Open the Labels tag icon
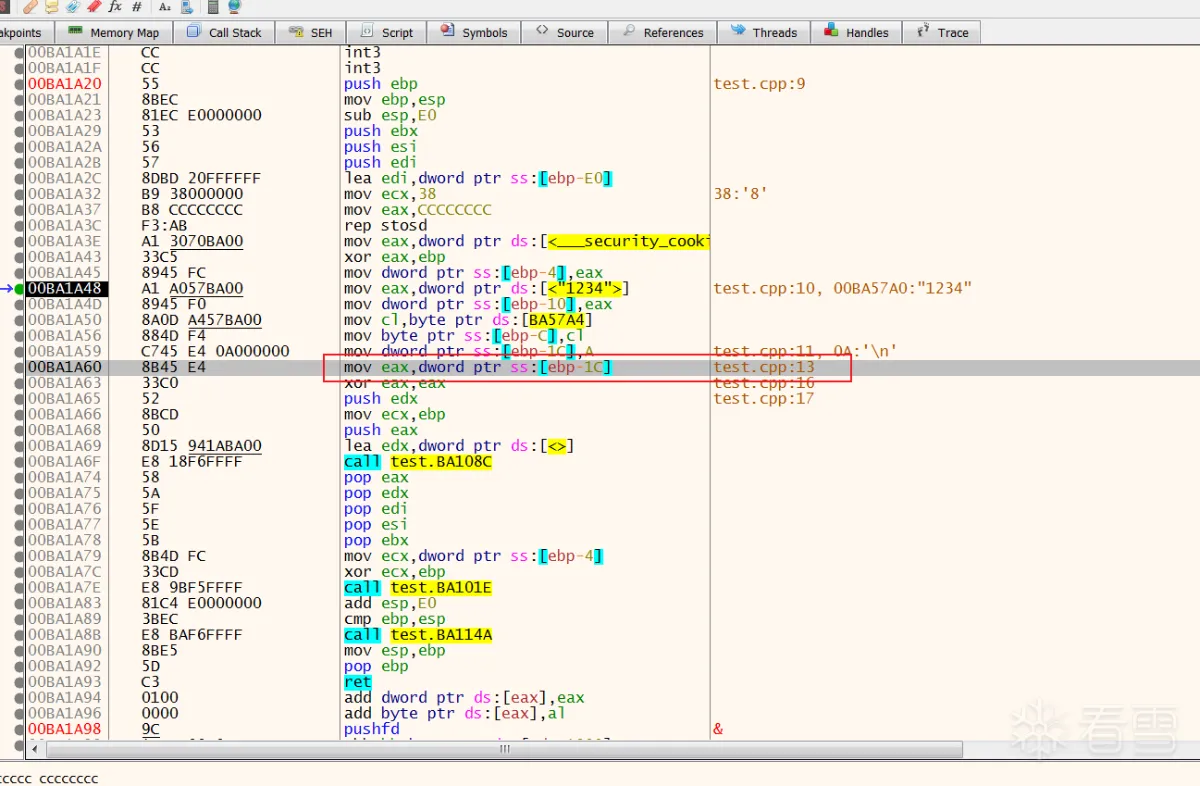This screenshot has height=786, width=1200. (x=73, y=6)
